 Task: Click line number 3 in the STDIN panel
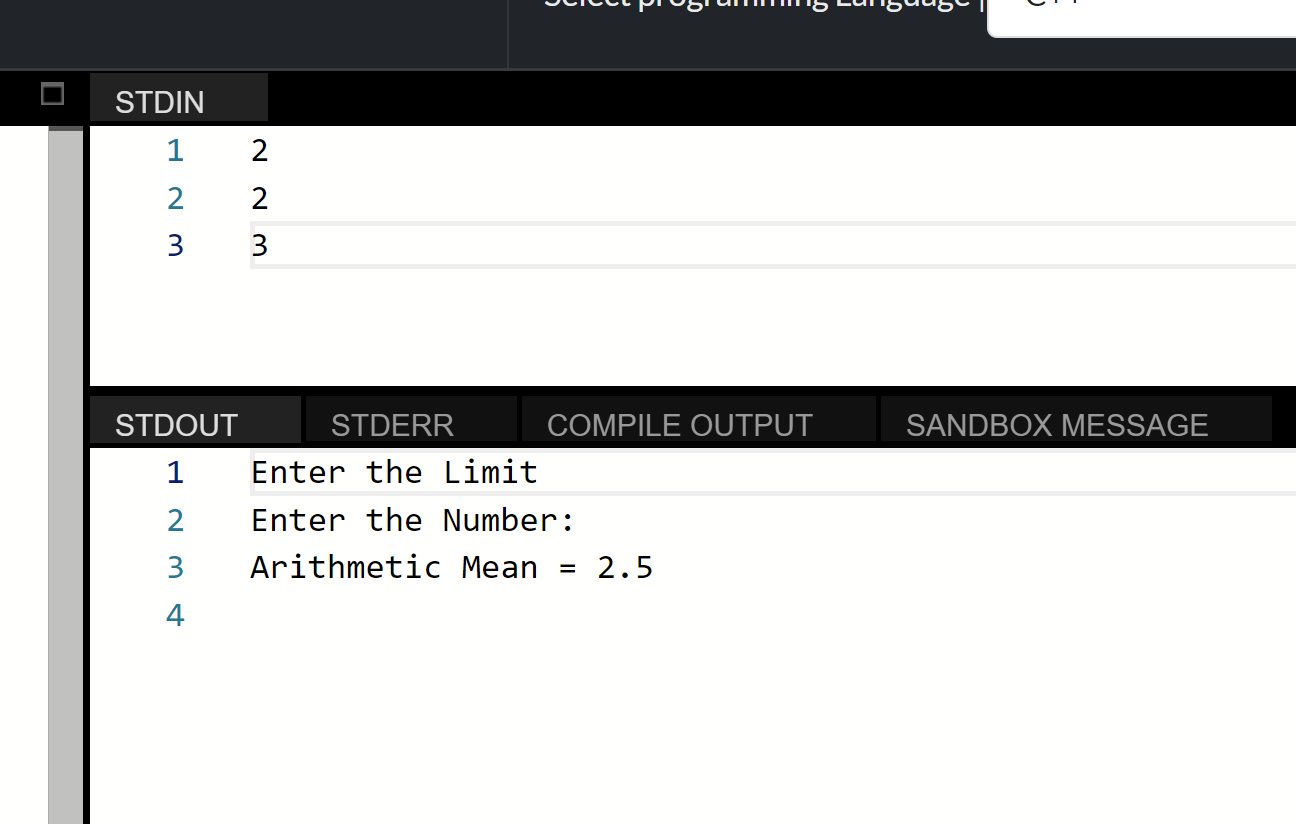175,245
